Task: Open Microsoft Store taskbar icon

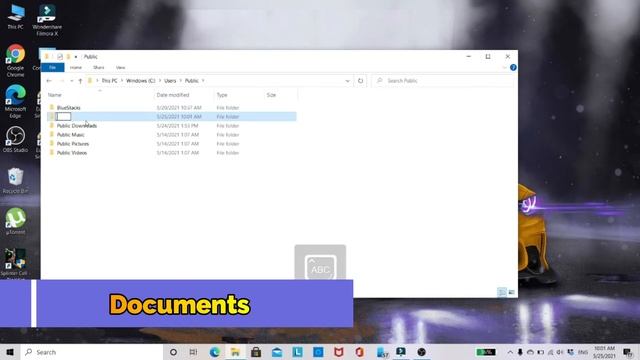Action: tap(256, 352)
